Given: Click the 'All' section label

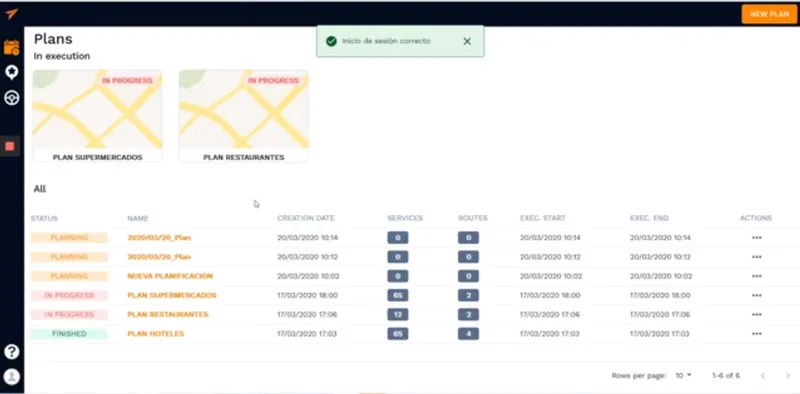Looking at the screenshot, I should click(x=40, y=189).
